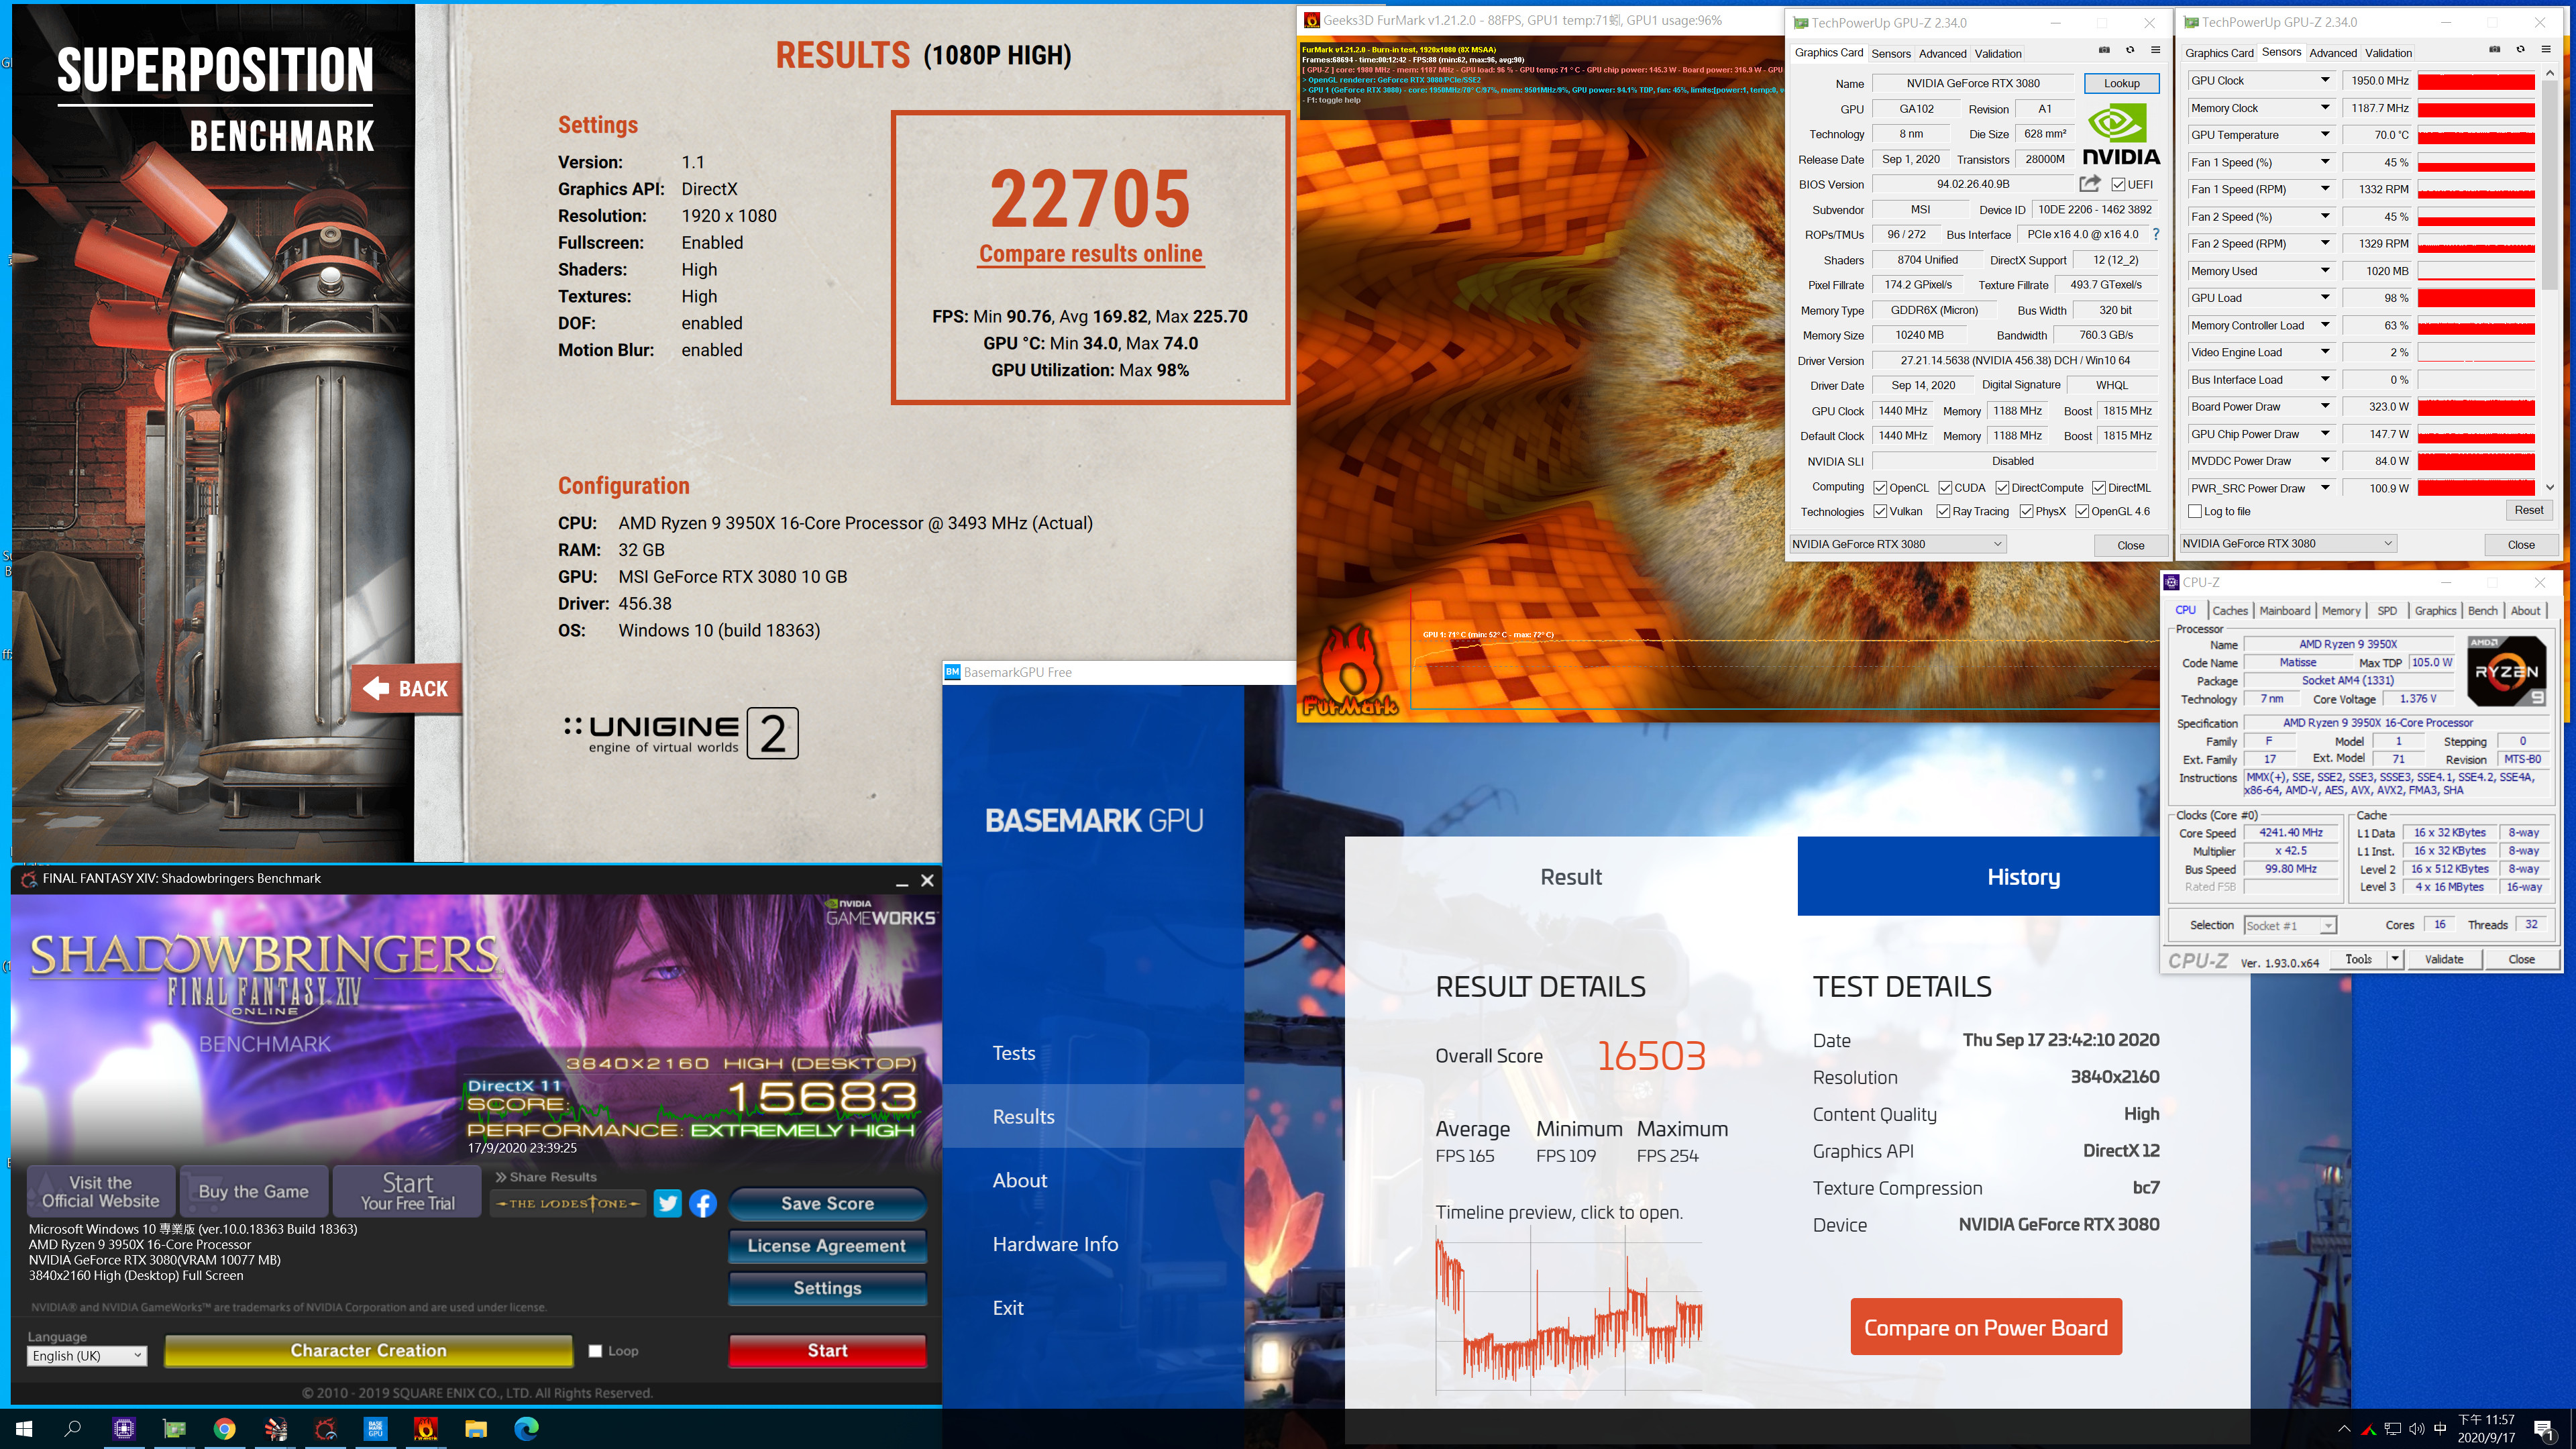Image resolution: width=2576 pixels, height=1449 pixels.
Task: Launch Chrome from the taskbar
Action: tap(225, 1428)
